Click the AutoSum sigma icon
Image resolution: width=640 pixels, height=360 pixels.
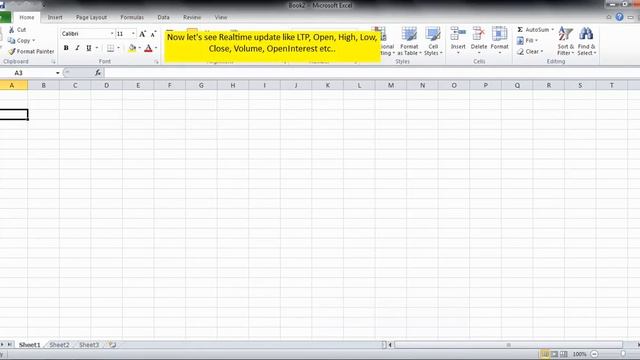(520, 29)
